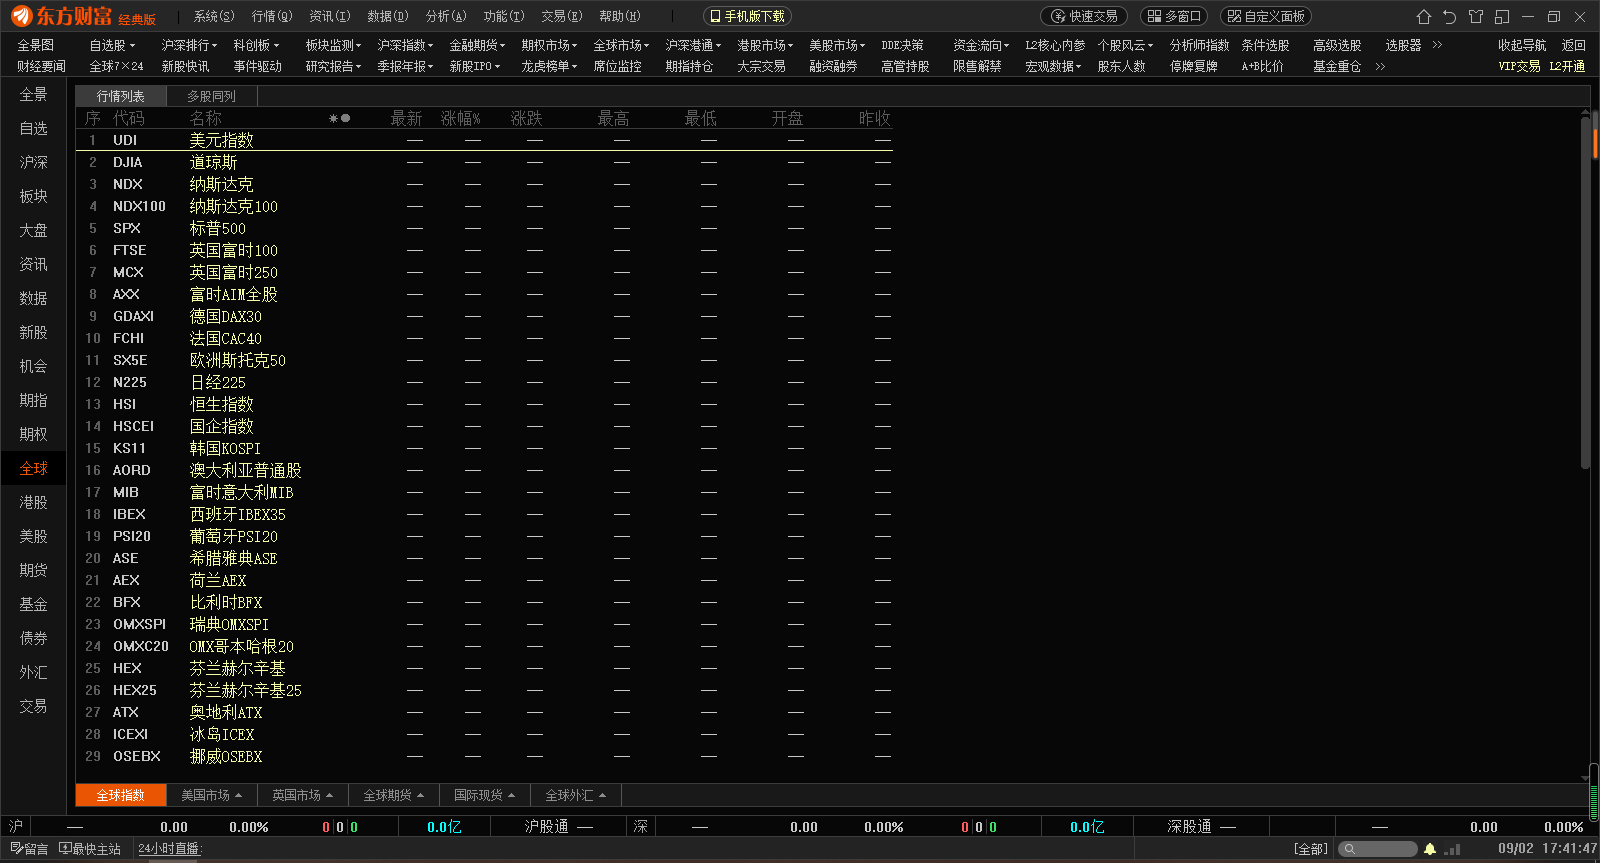Expand the 全球外汇 bottom tab menu
Image resolution: width=1600 pixels, height=863 pixels.
pyautogui.click(x=576, y=795)
